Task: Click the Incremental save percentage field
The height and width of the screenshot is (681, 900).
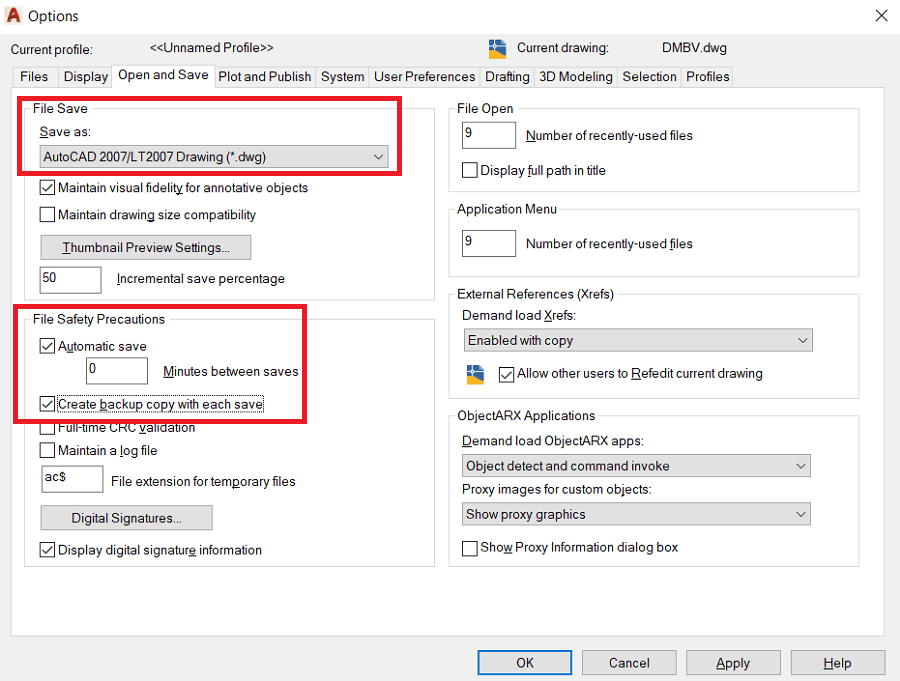Action: click(71, 280)
